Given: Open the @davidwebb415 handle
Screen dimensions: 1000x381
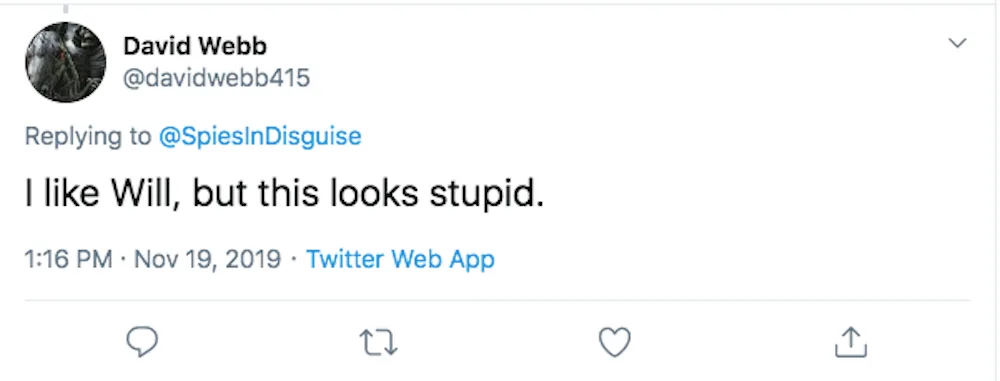Looking at the screenshot, I should click(216, 78).
